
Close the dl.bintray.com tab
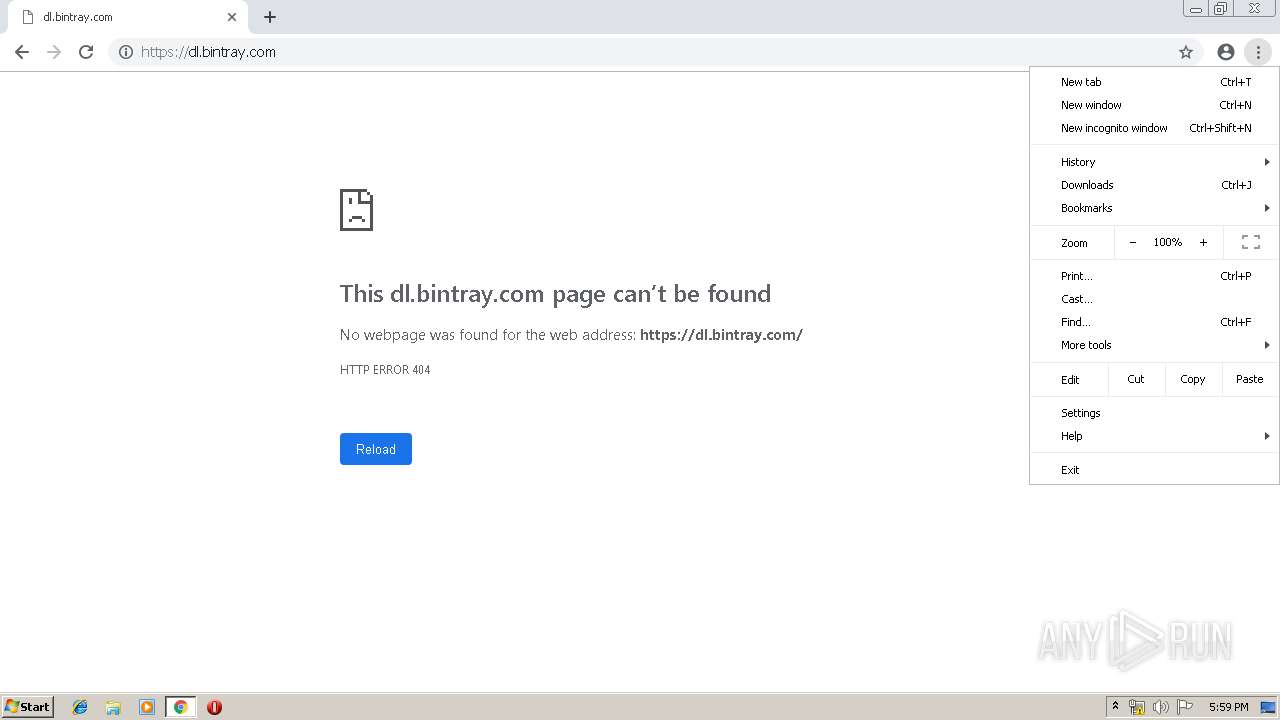[232, 17]
